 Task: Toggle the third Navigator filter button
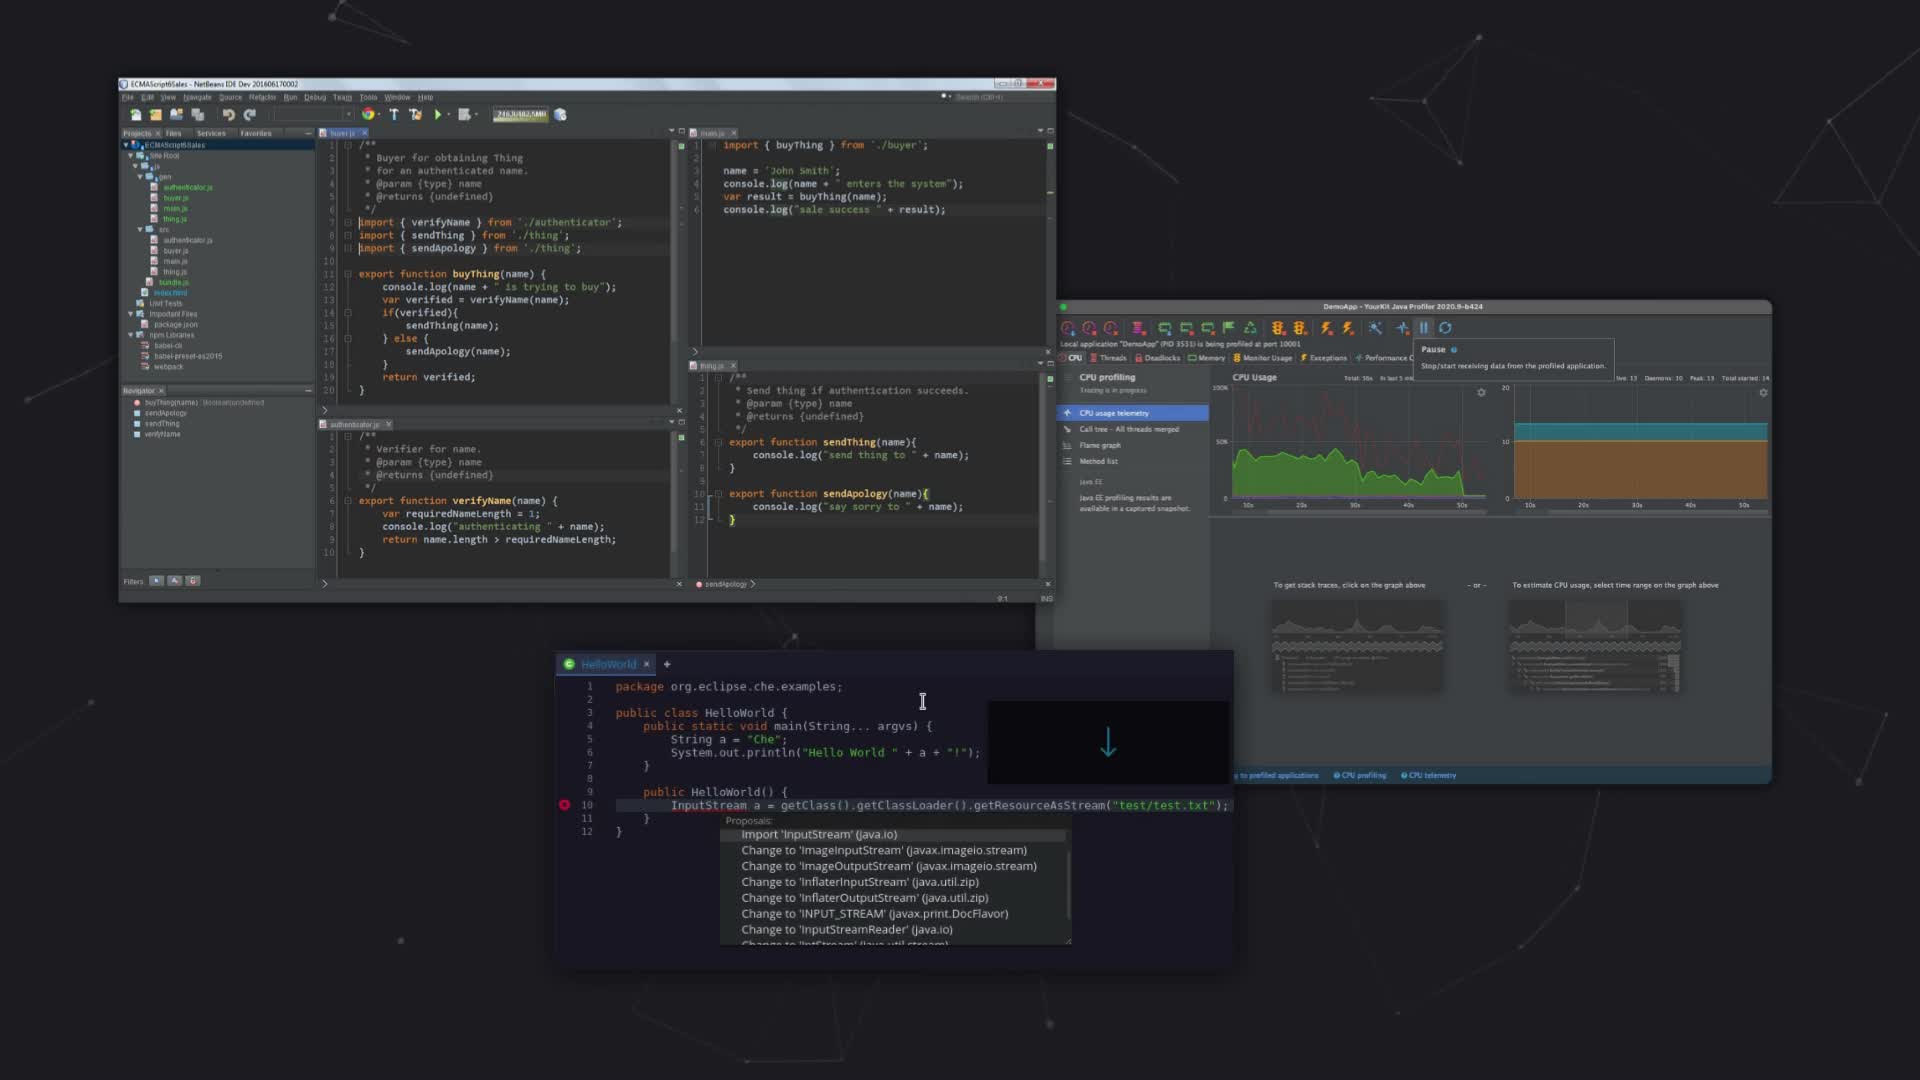pyautogui.click(x=192, y=581)
